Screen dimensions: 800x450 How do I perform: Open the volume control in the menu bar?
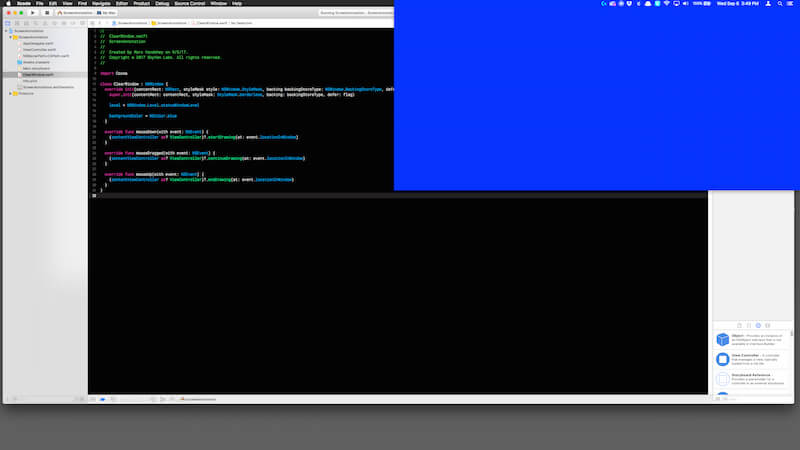tap(685, 4)
